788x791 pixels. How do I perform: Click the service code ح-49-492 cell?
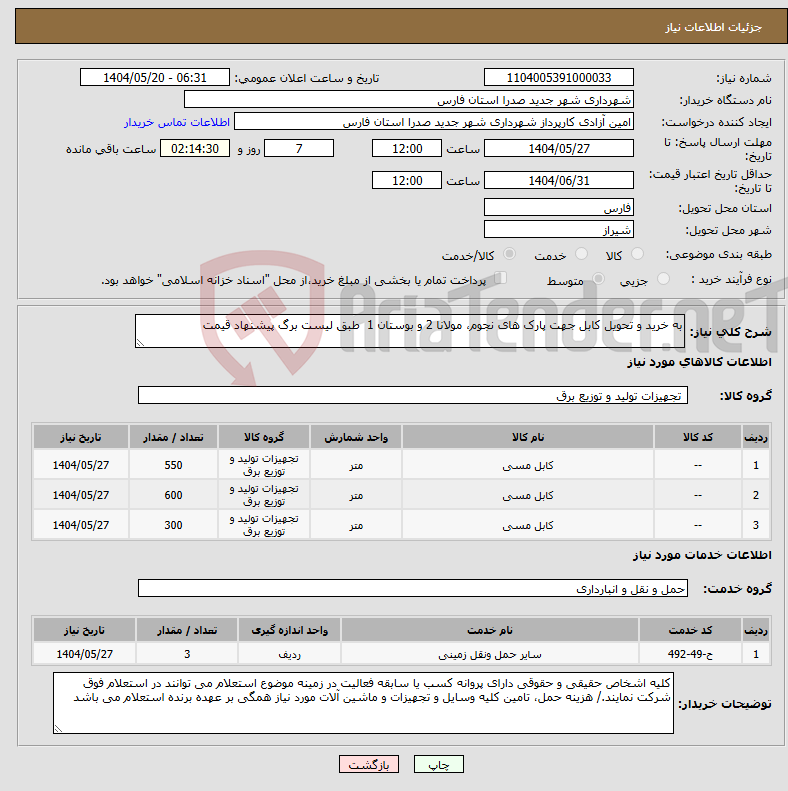point(690,654)
